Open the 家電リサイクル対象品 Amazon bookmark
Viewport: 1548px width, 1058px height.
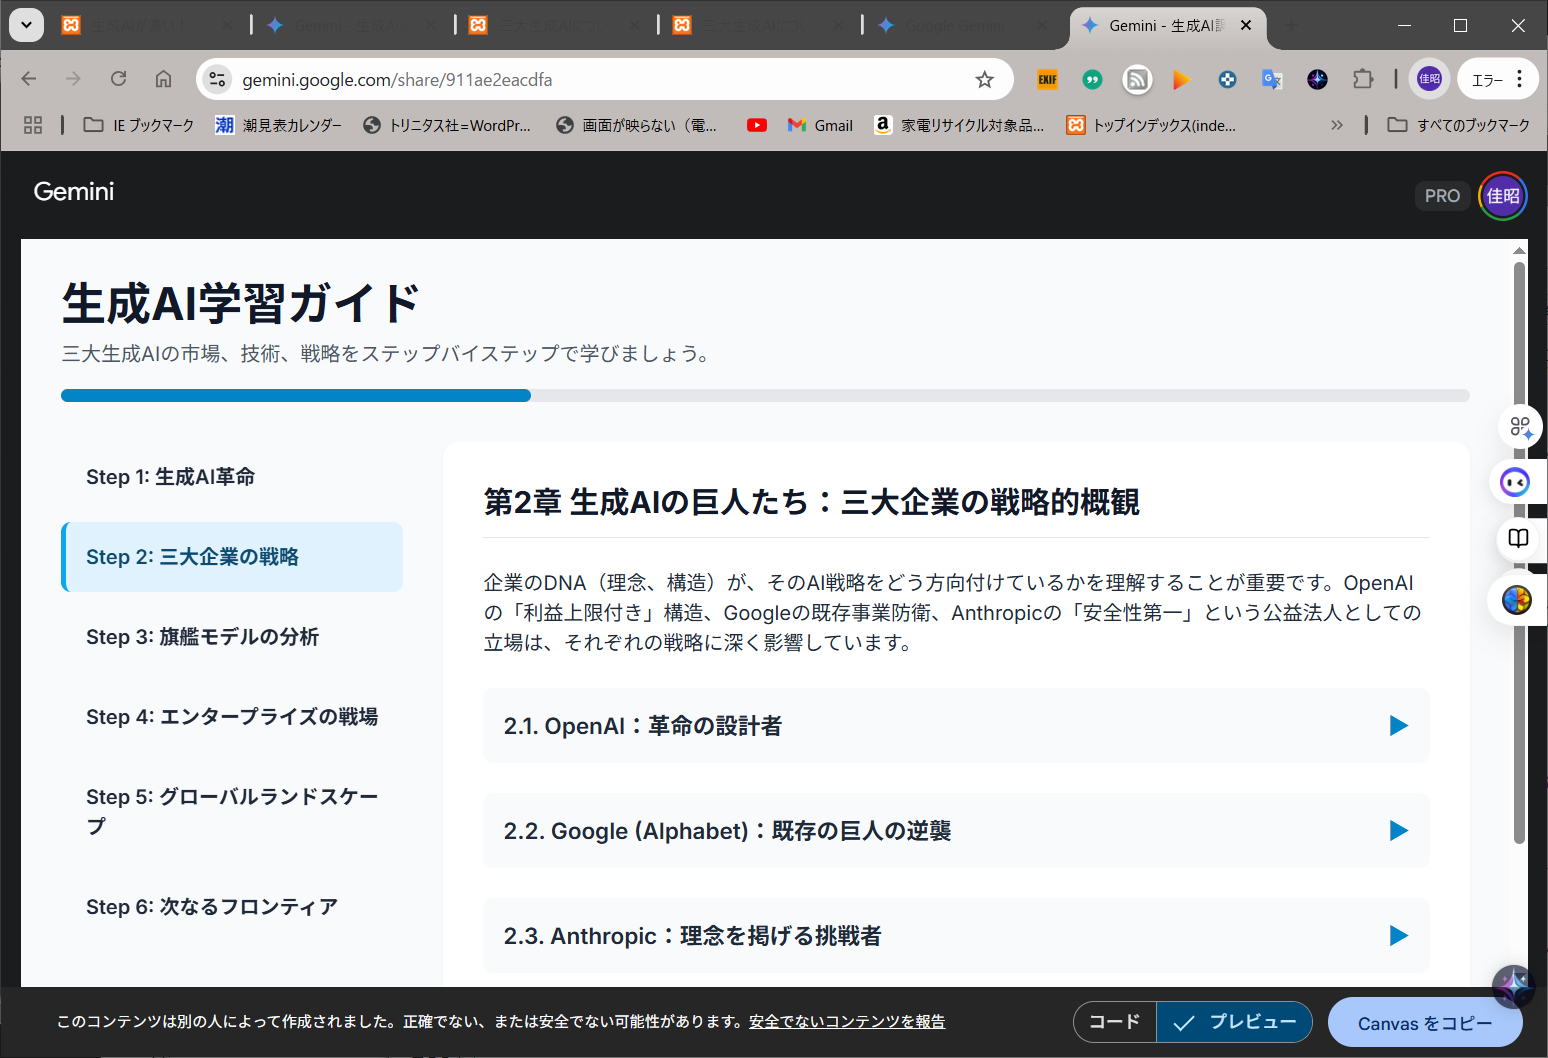[959, 125]
